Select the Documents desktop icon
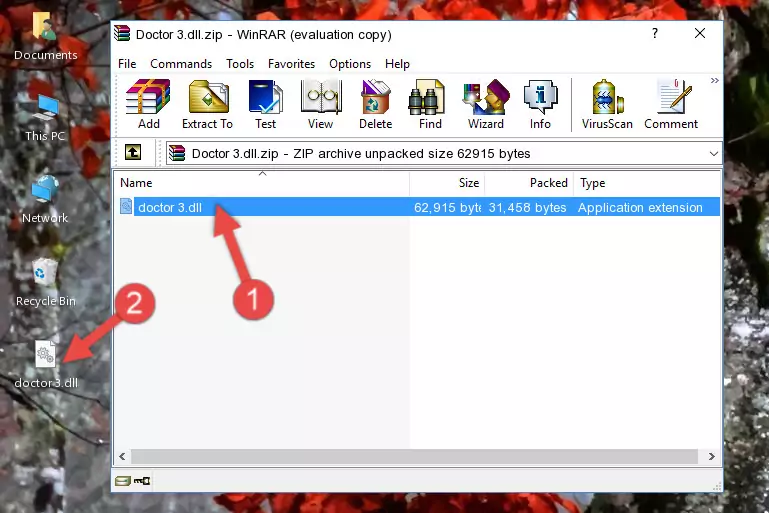This screenshot has height=513, width=769. click(45, 36)
